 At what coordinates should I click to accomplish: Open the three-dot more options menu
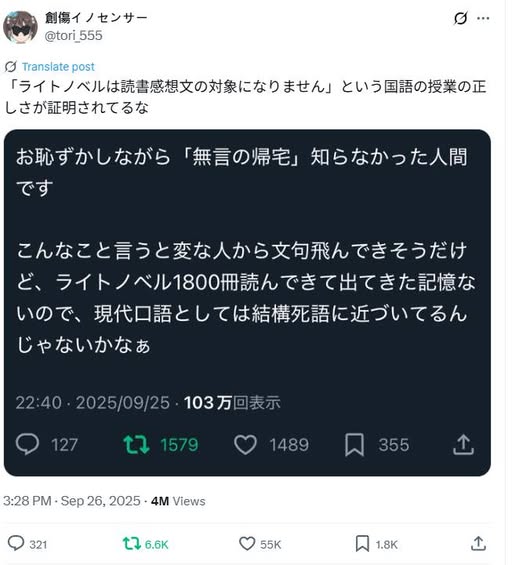tap(483, 18)
